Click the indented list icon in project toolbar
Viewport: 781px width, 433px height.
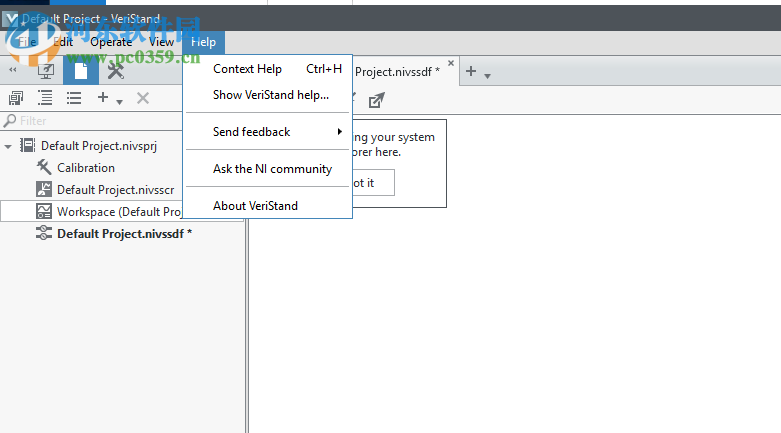(x=45, y=98)
